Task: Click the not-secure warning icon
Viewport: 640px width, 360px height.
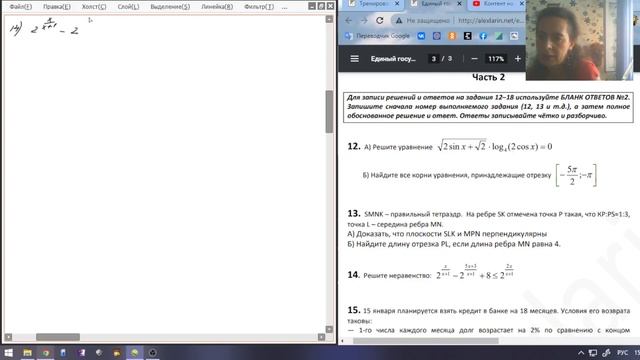Action: click(399, 20)
